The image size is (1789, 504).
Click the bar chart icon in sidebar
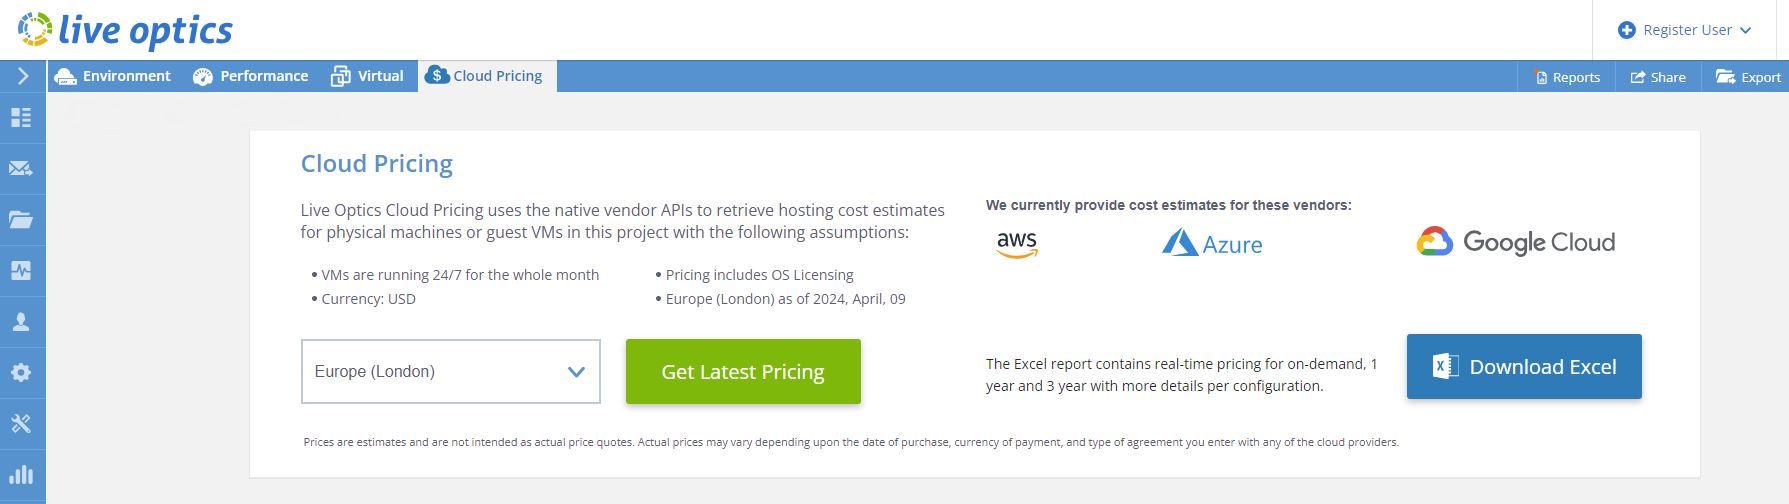click(21, 475)
